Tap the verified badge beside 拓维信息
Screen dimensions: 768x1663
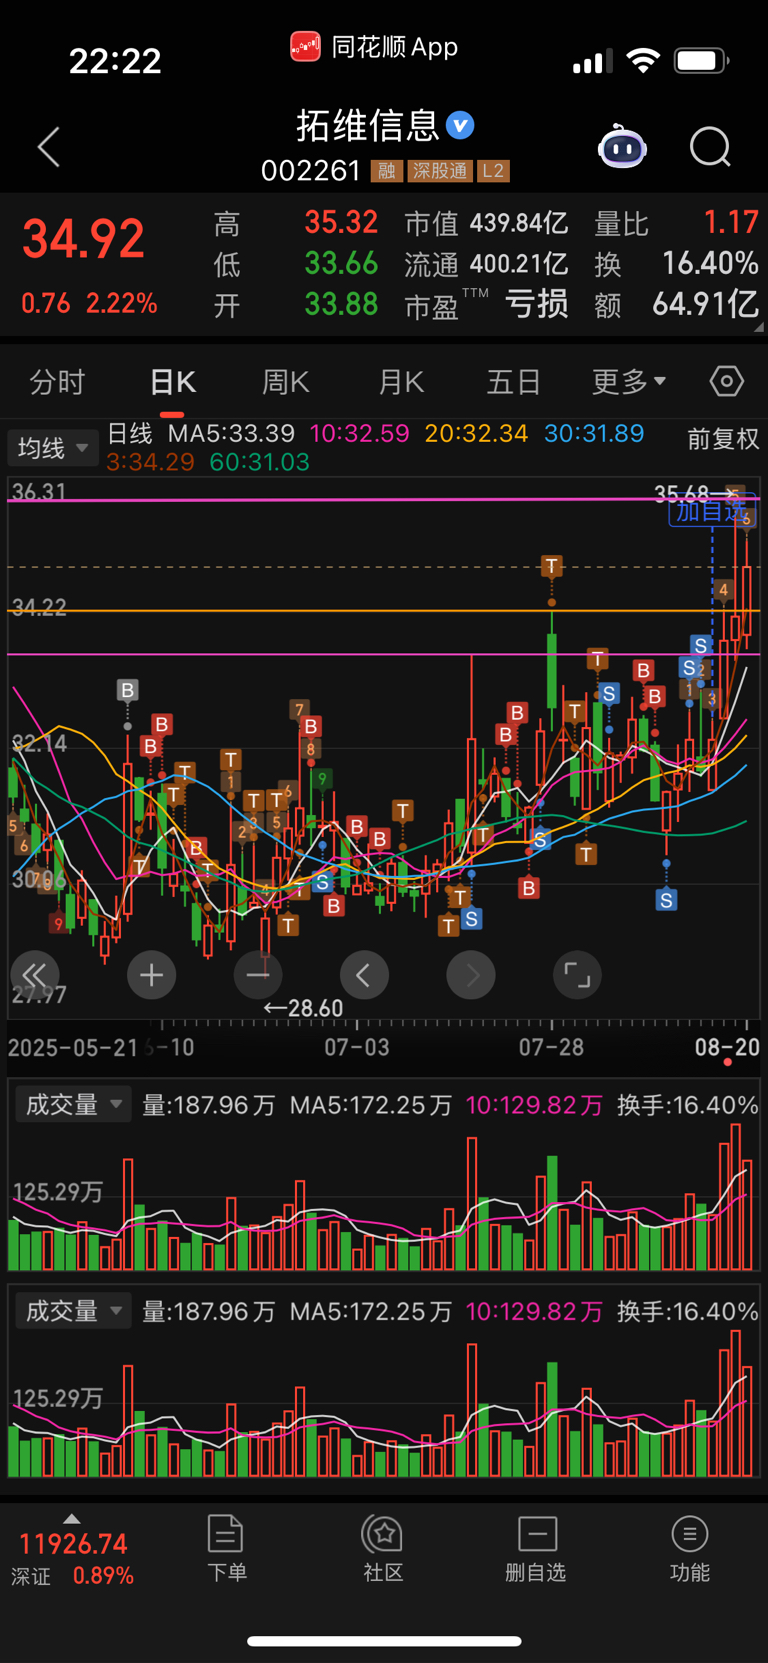click(460, 126)
